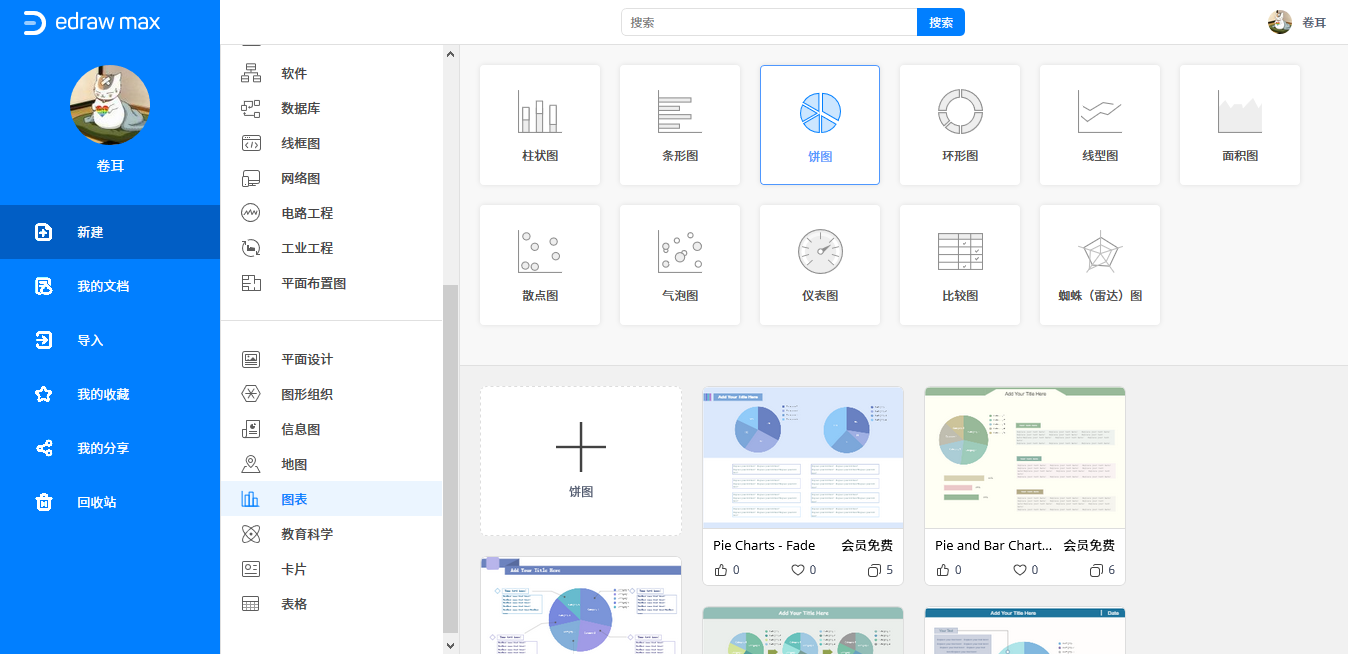This screenshot has width=1348, height=654.
Task: Click the 卷耳 username at top right
Action: (x=1314, y=22)
